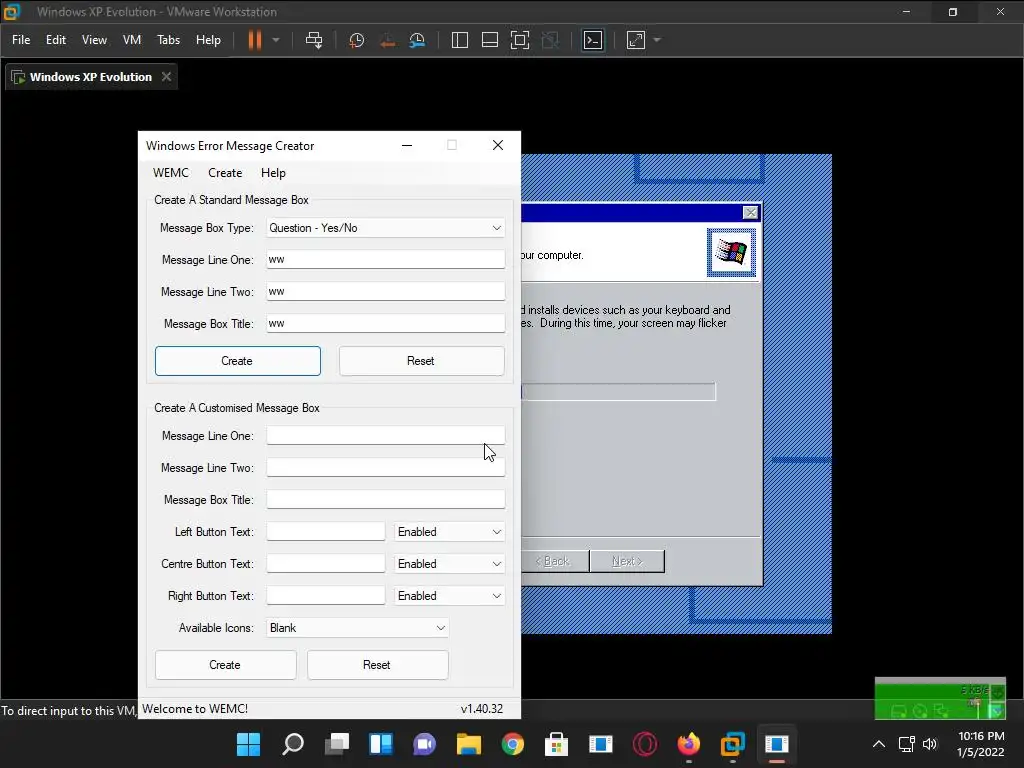Click the Centre Button Text field
Image resolution: width=1024 pixels, height=768 pixels.
pos(325,564)
